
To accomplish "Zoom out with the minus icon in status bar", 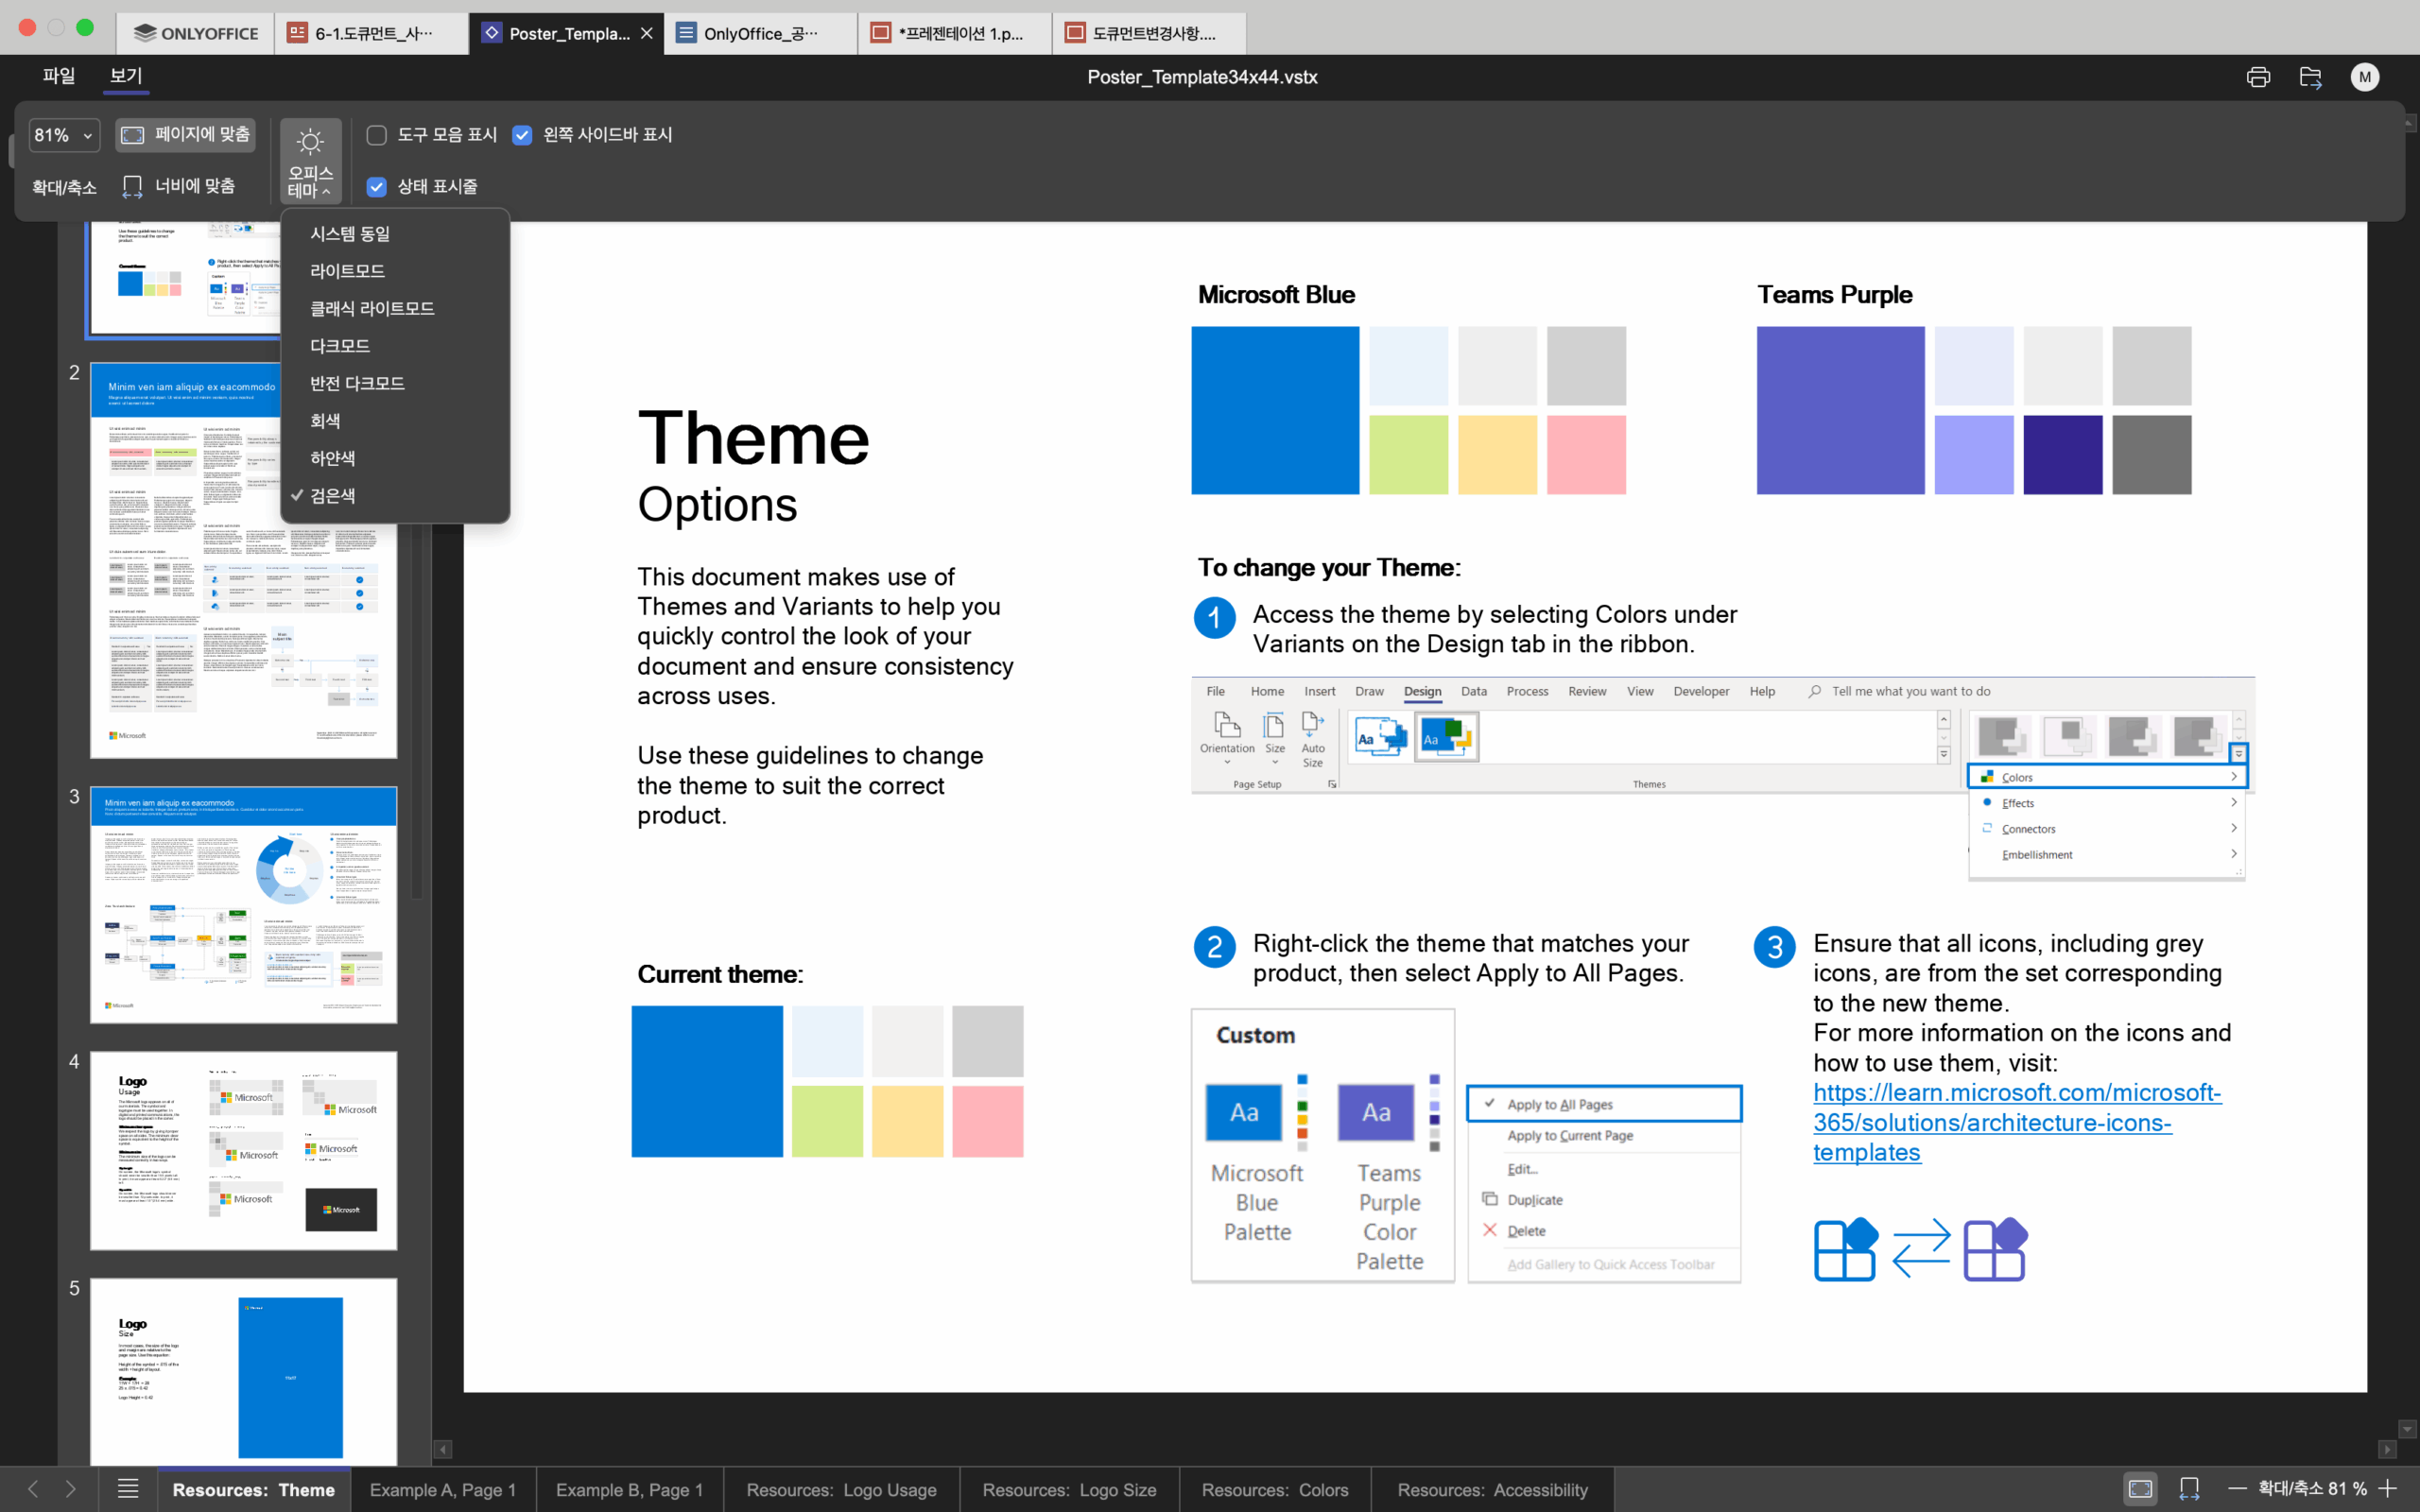I will pyautogui.click(x=2238, y=1489).
